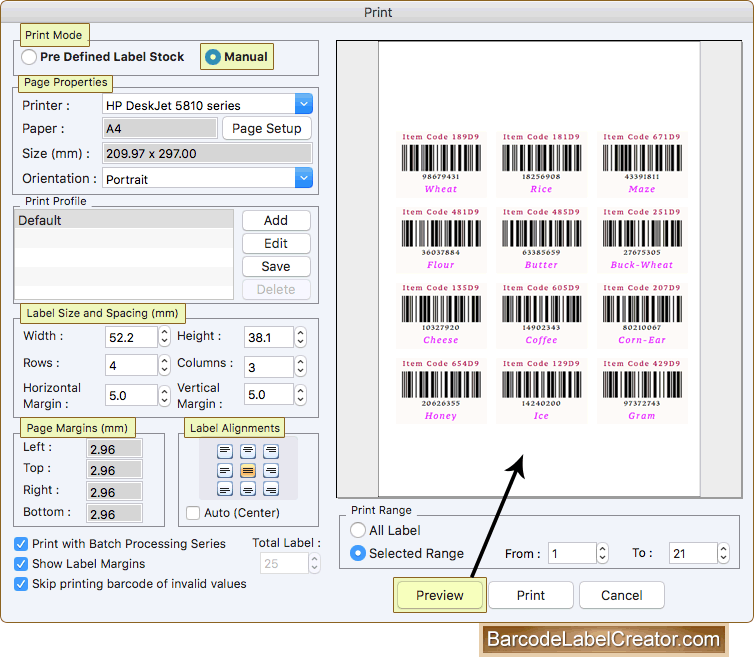Image resolution: width=754 pixels, height=657 pixels.
Task: Open Page Setup
Action: coord(267,128)
